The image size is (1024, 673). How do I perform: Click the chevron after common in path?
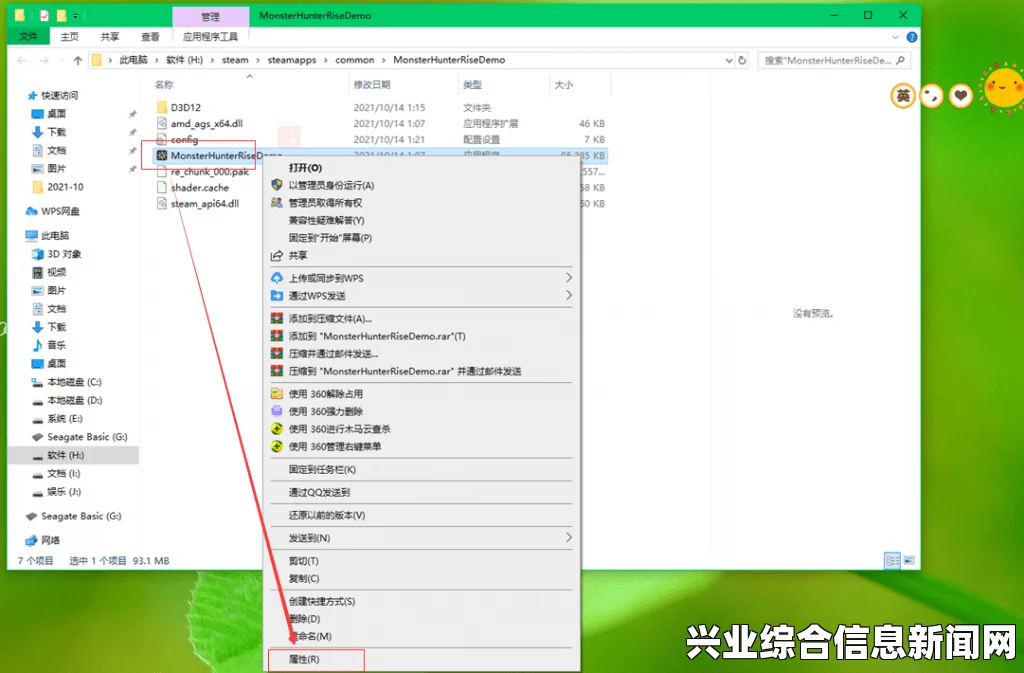pos(384,60)
